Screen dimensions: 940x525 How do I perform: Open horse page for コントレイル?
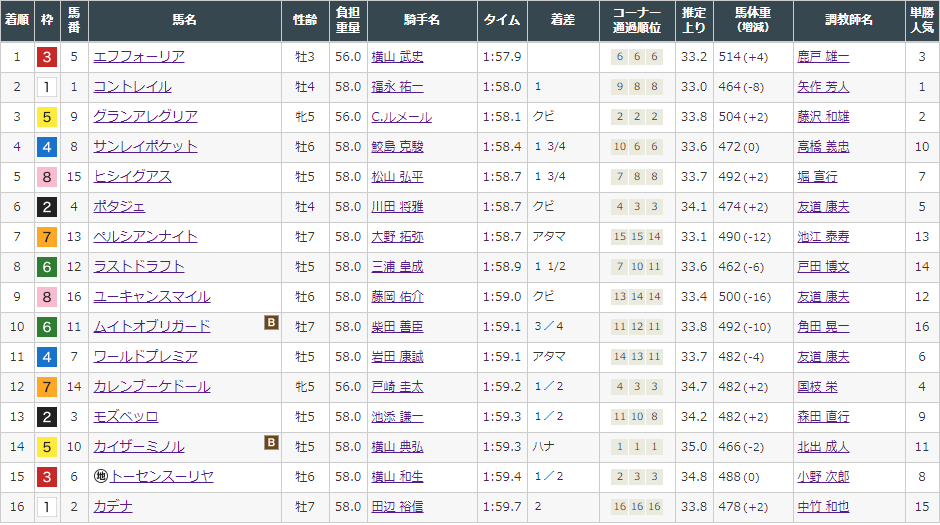coord(132,86)
